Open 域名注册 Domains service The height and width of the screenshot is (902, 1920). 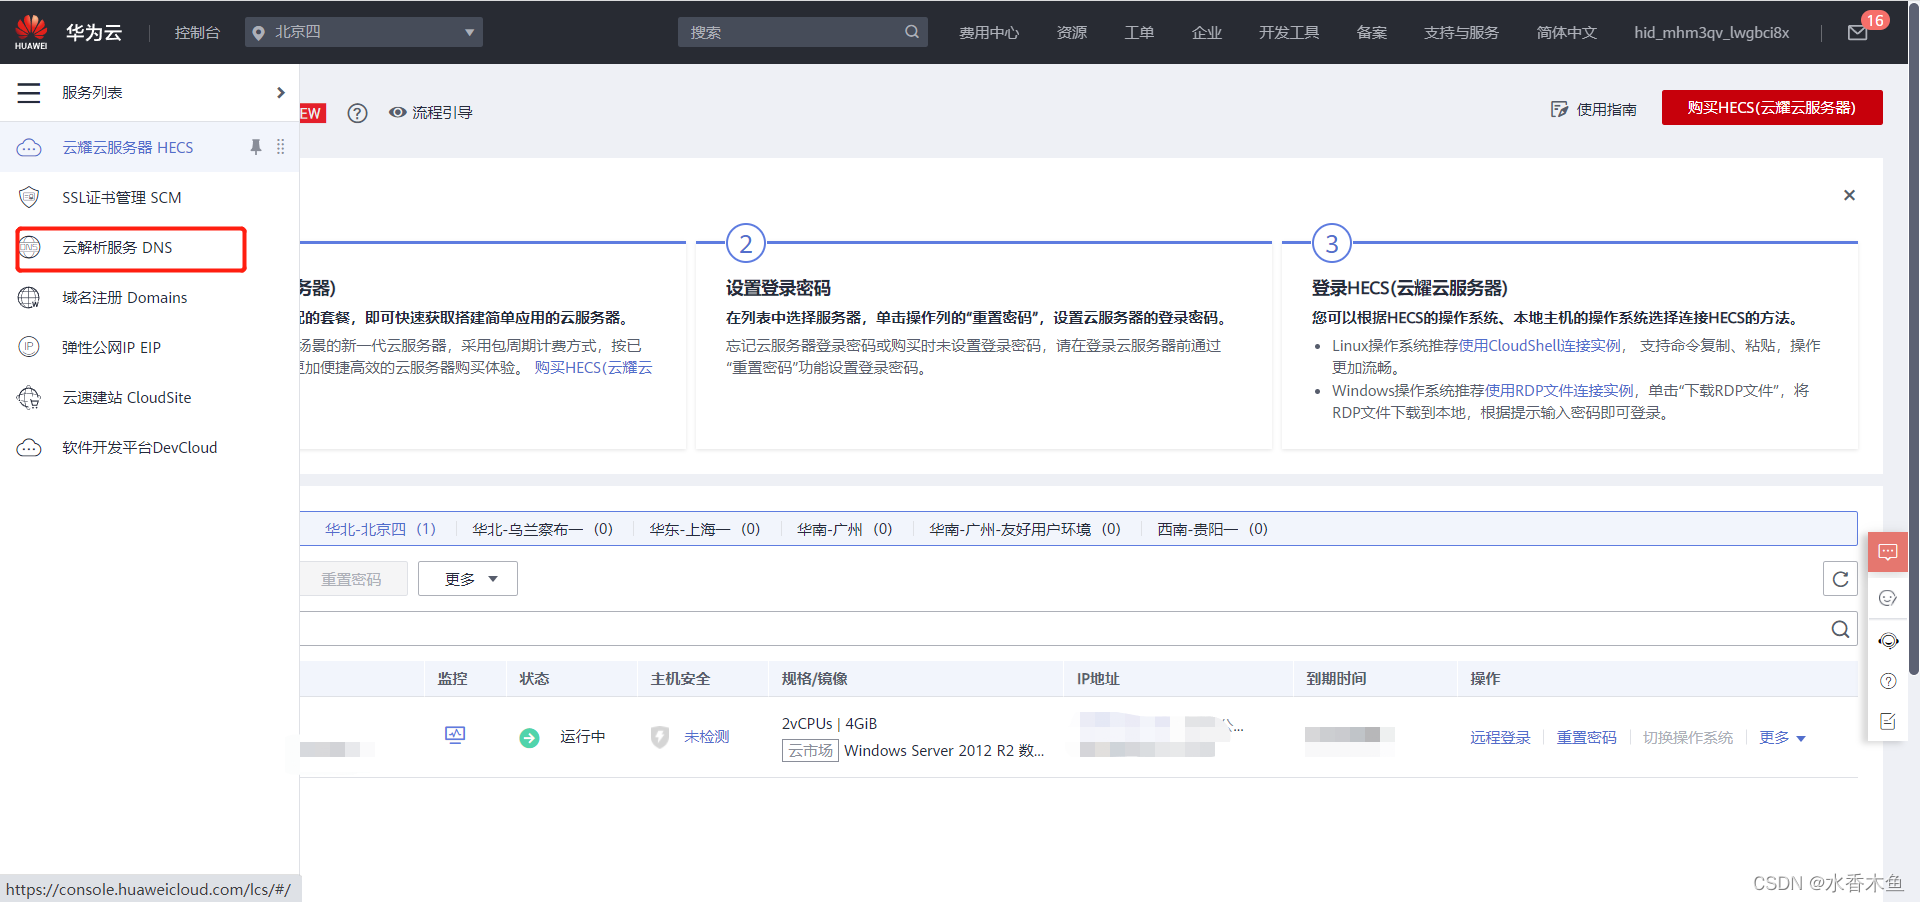124,297
